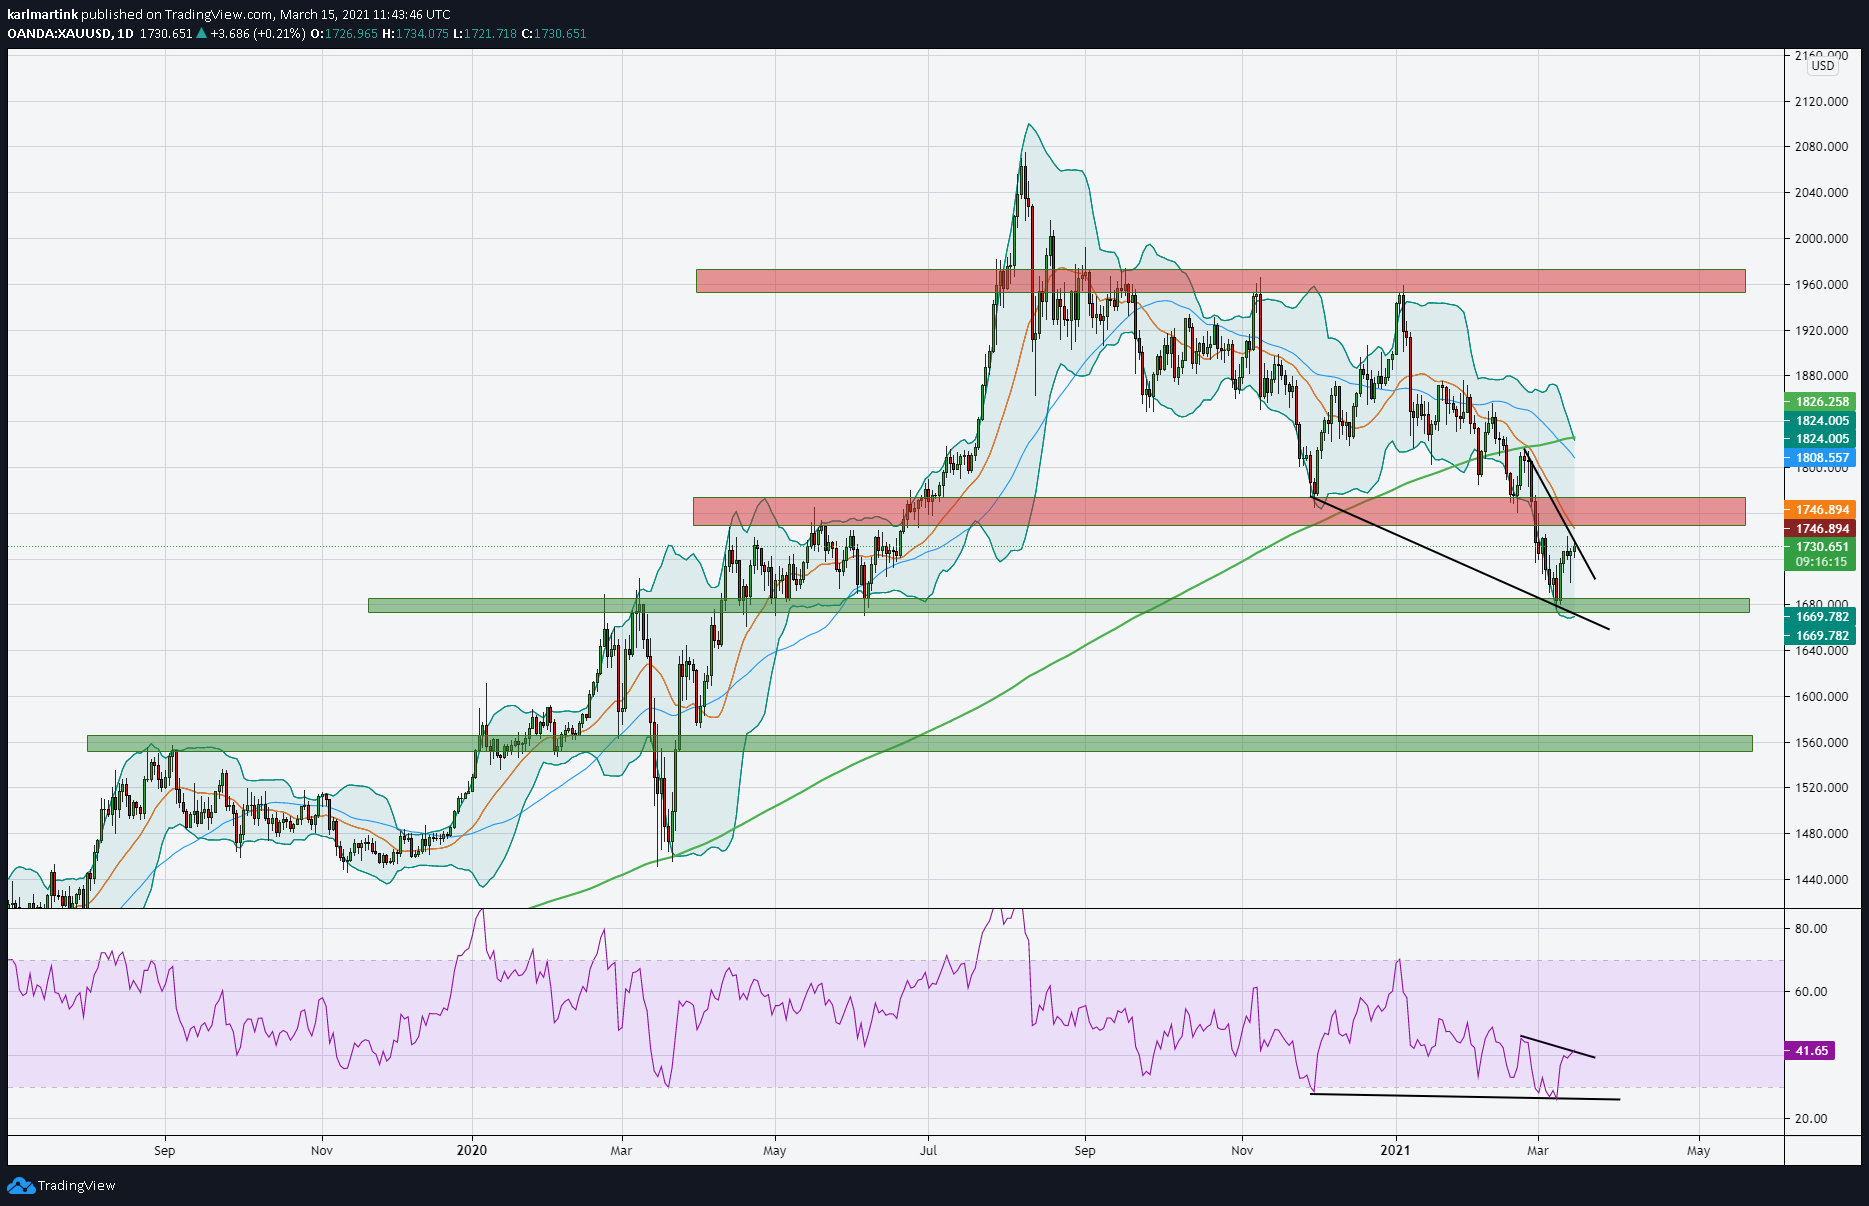This screenshot has height=1206, width=1869.
Task: Click the current price 1730.651 label
Action: click(x=1821, y=547)
